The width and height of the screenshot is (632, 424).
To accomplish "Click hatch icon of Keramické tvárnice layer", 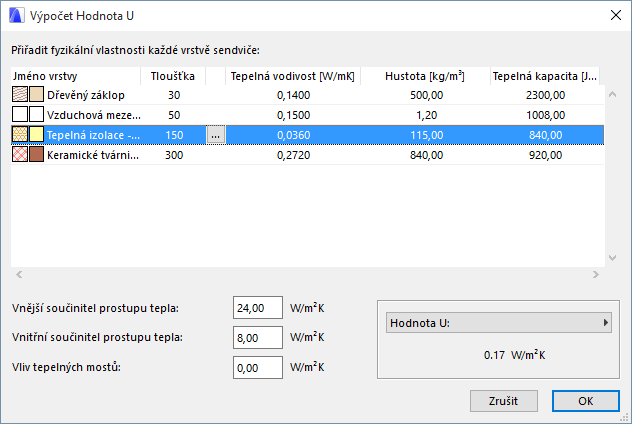I will (x=19, y=155).
